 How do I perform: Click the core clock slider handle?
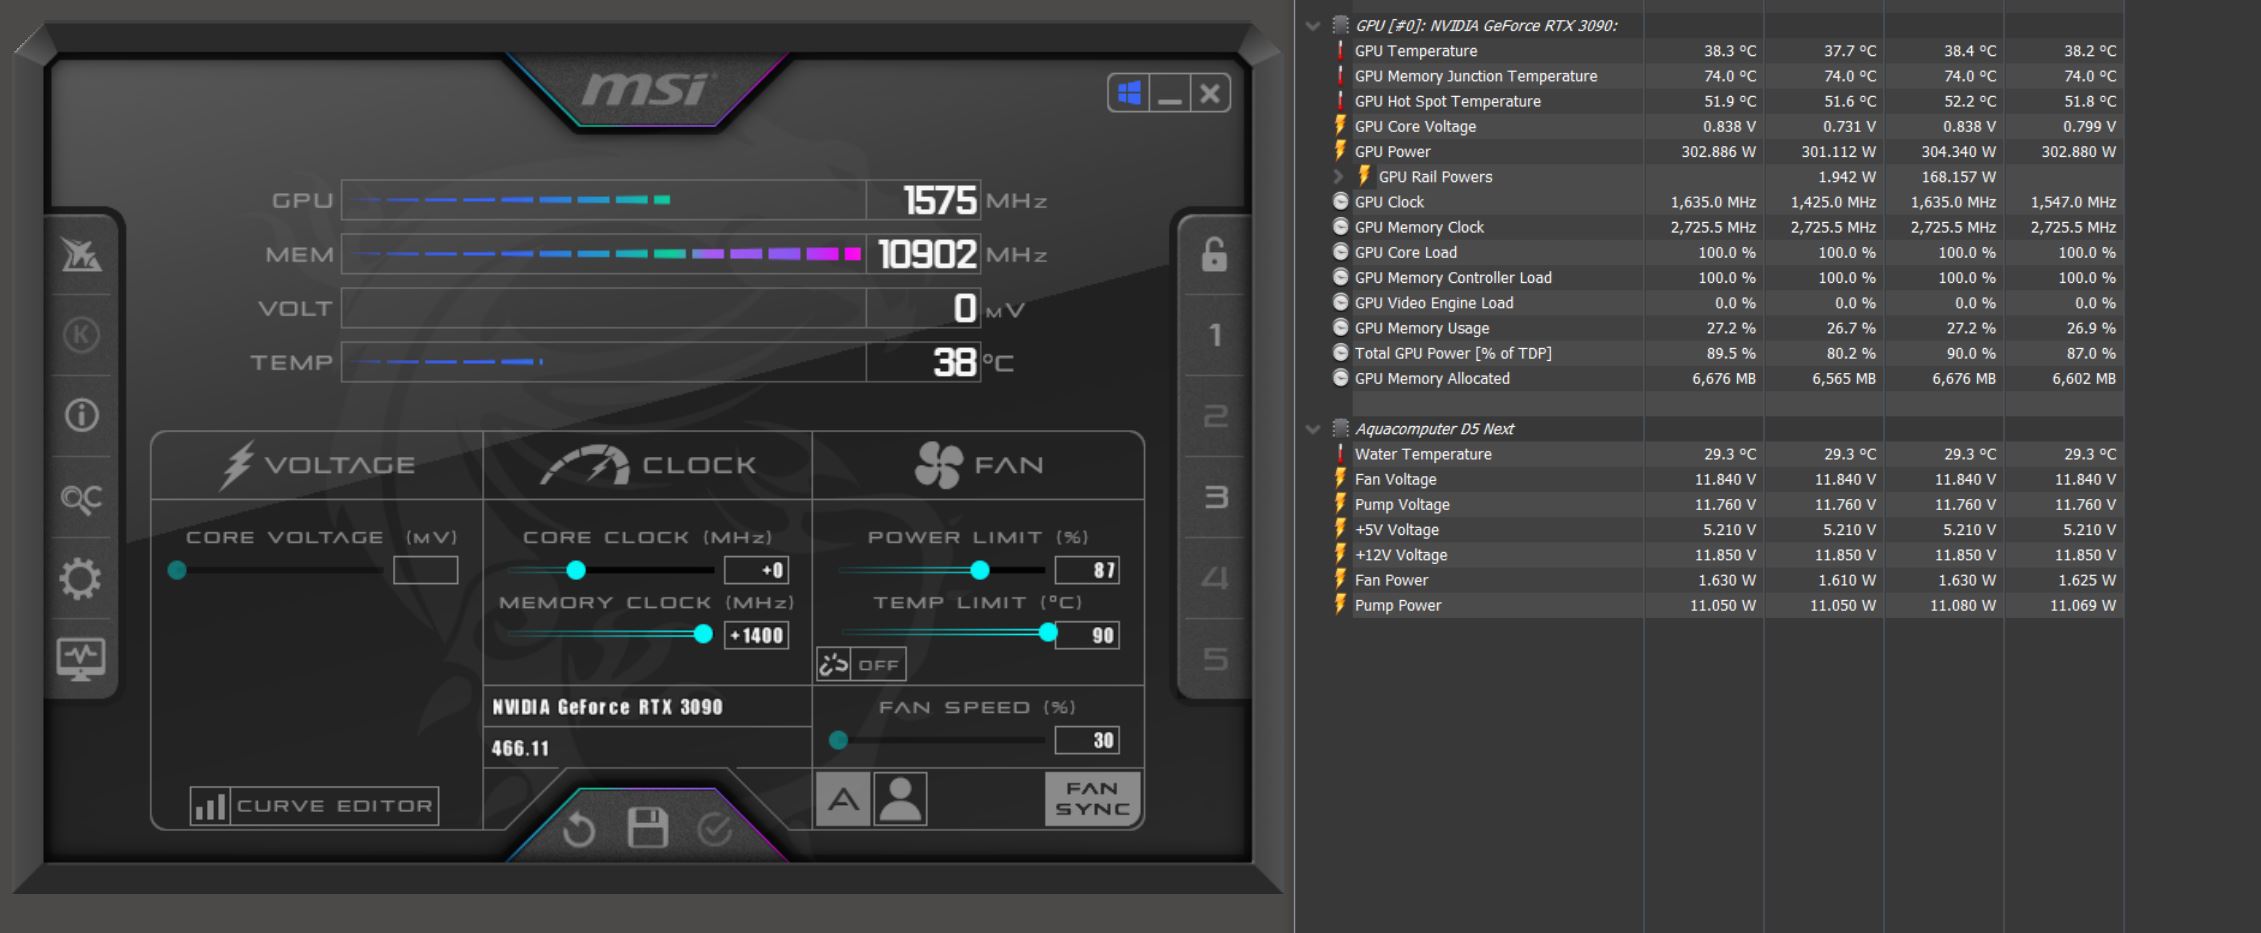576,570
